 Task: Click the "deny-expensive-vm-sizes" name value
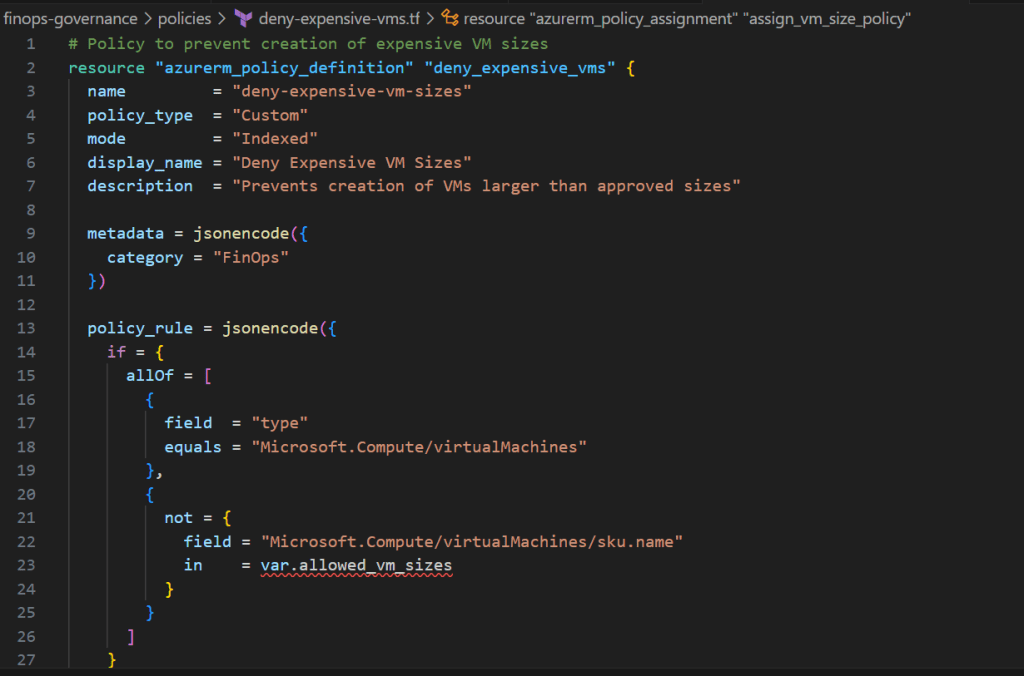point(351,91)
